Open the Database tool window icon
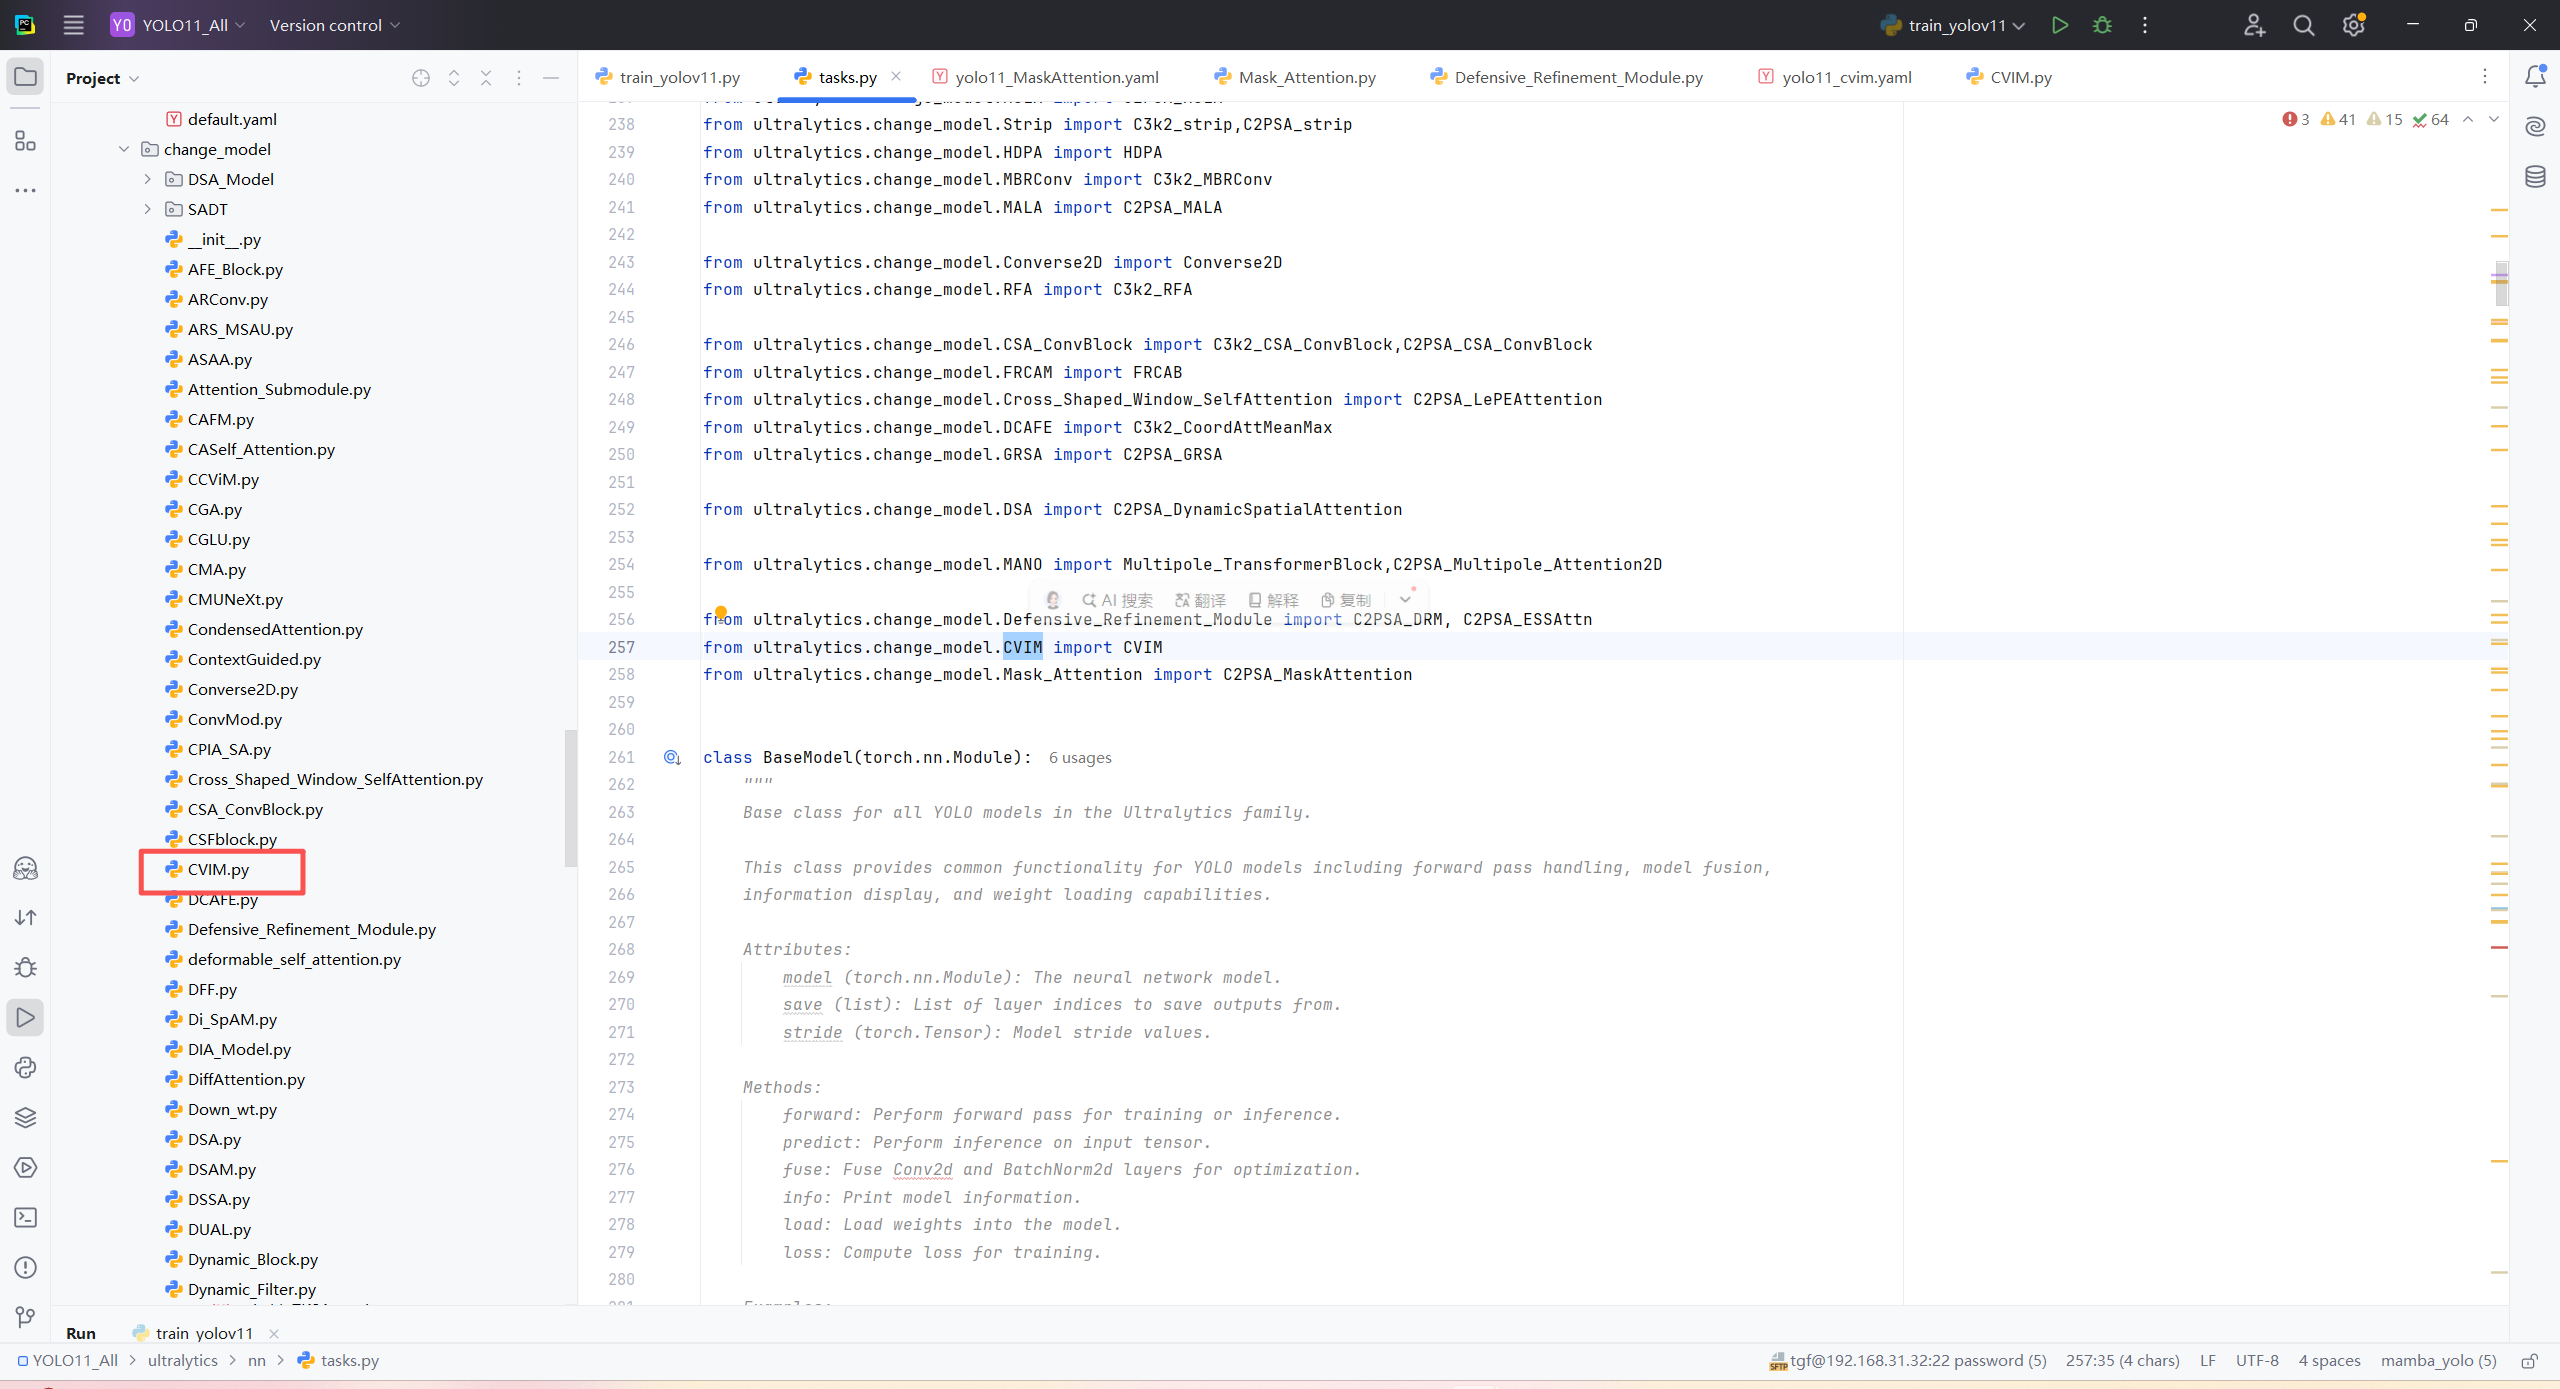 (x=2535, y=177)
